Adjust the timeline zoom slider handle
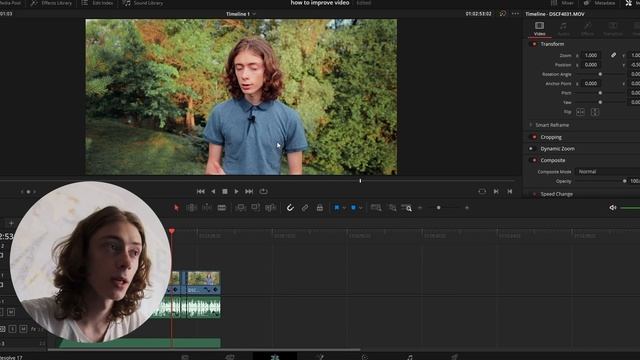Image resolution: width=640 pixels, height=360 pixels. [x=438, y=208]
